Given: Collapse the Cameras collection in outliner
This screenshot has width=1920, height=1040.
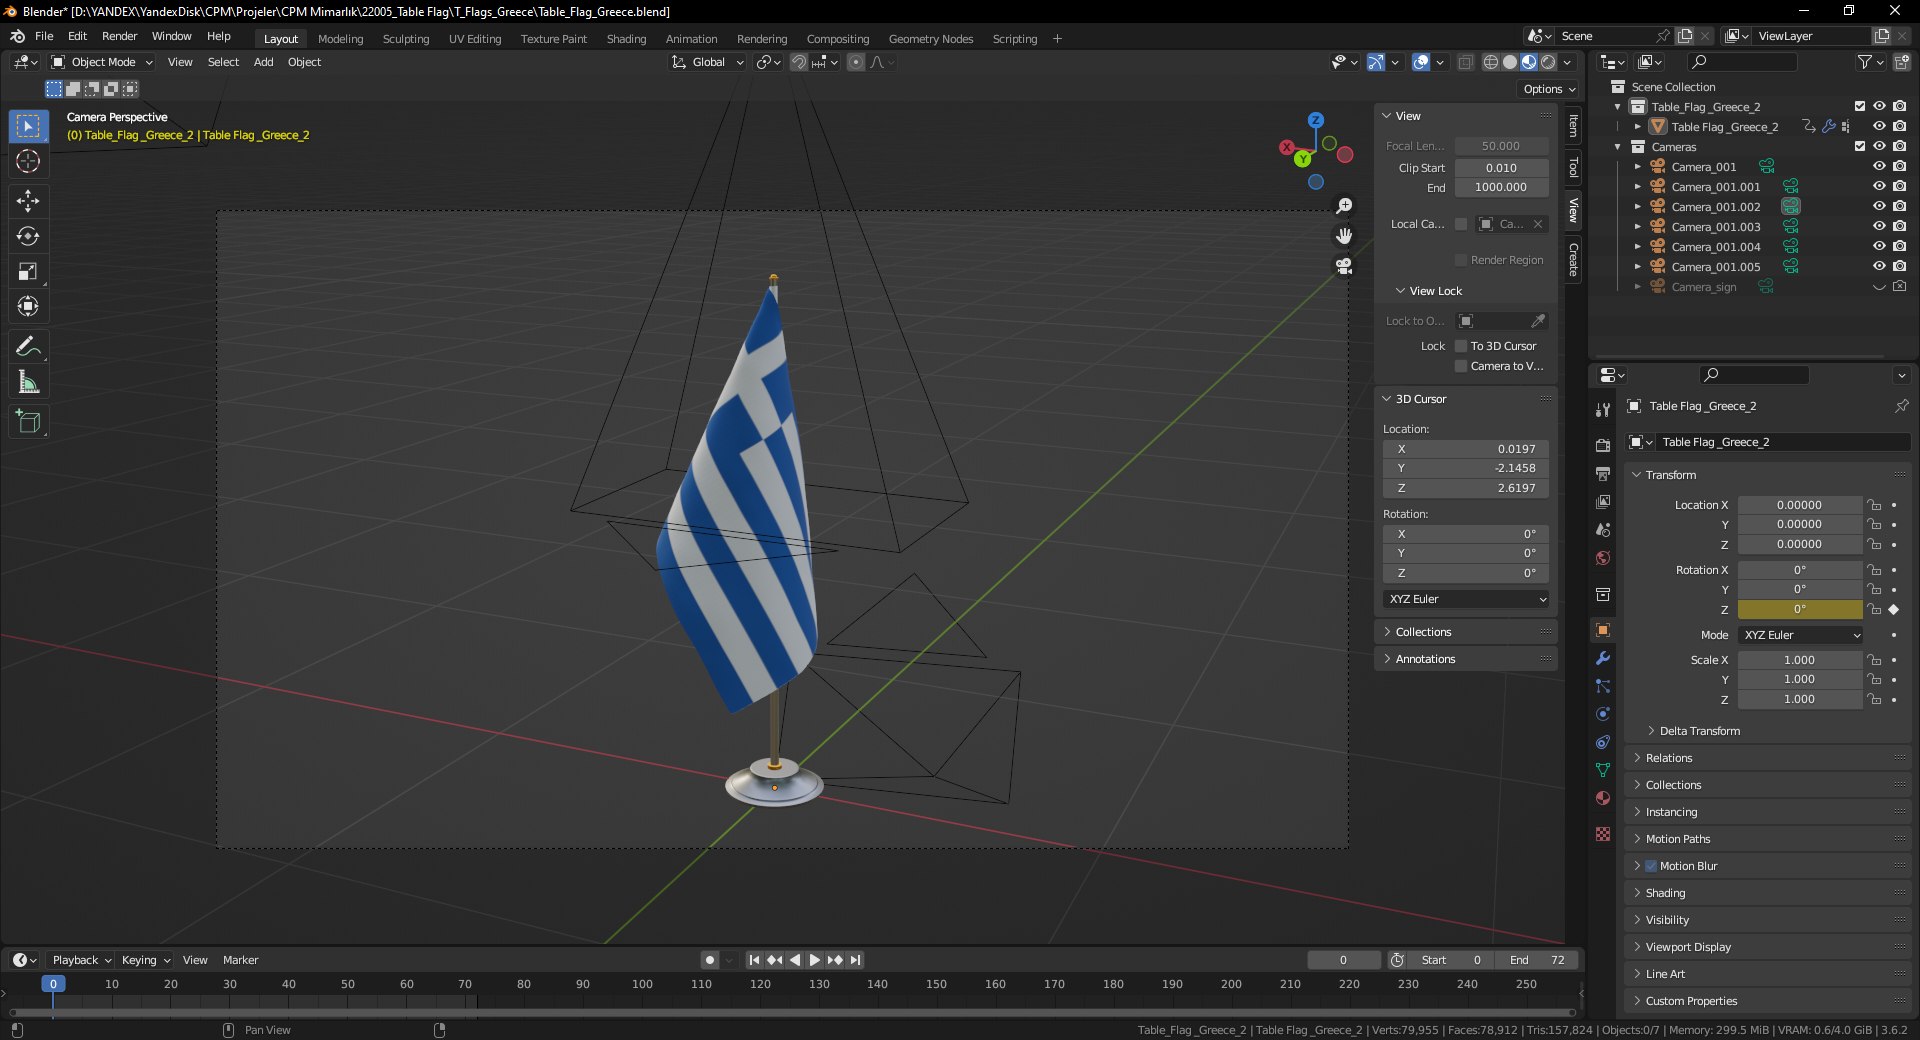Looking at the screenshot, I should (1618, 147).
